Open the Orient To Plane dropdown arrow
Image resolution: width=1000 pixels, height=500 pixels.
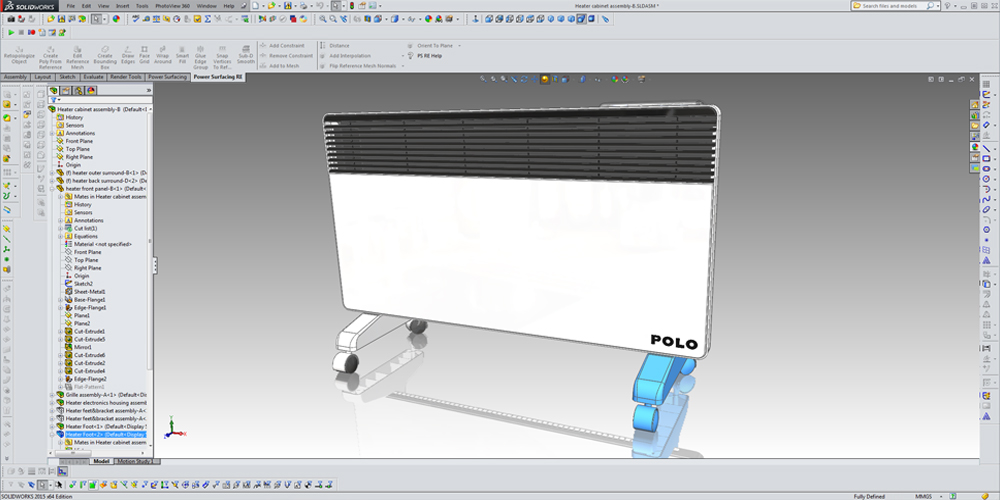(459, 46)
